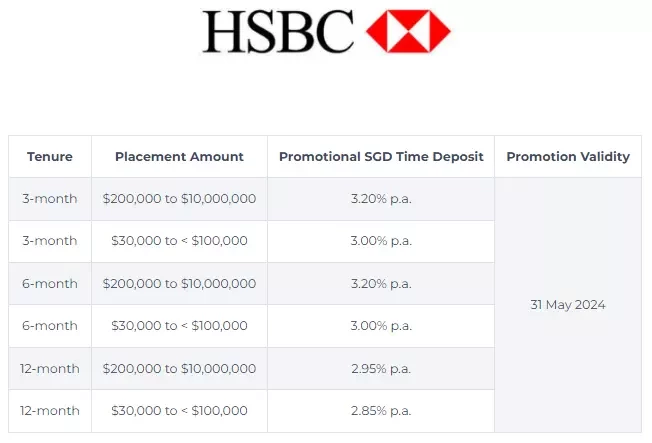
Task: Click 3-month $200,000 to $10,000,000 amount
Action: 179,199
